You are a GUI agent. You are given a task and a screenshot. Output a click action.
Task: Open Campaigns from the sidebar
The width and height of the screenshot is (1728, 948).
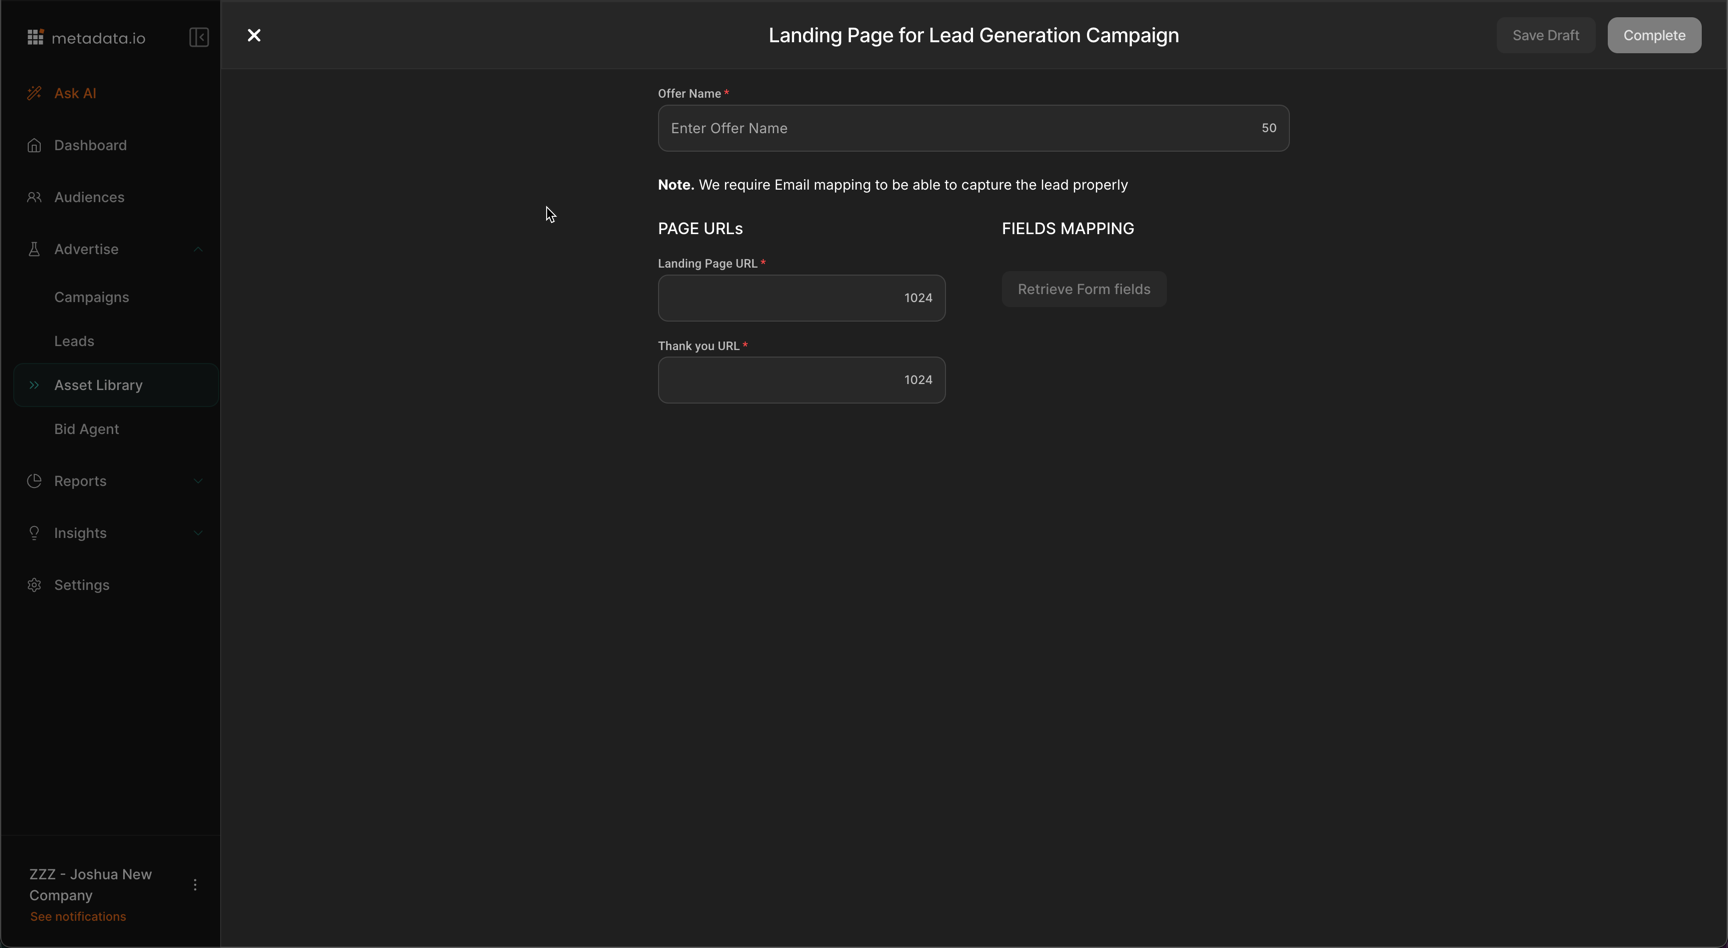pos(91,297)
